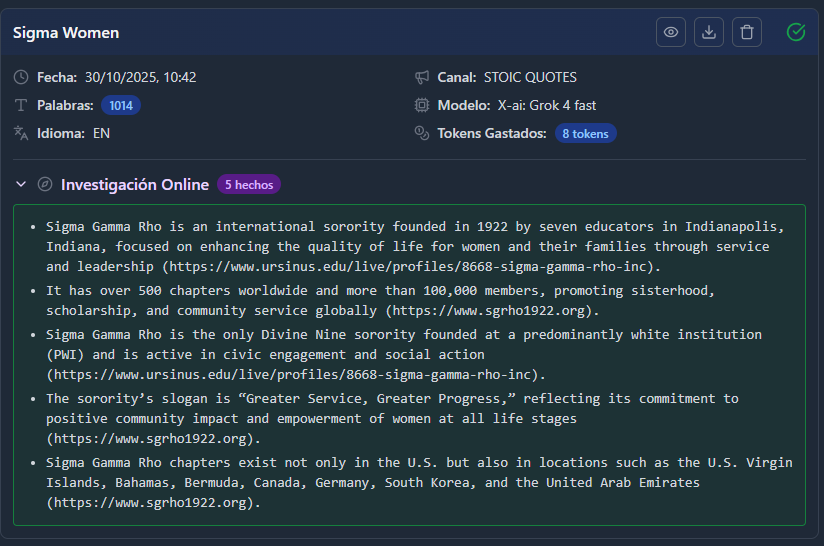The image size is (824, 546).
Task: Click the clock icon beside Fecha
Action: (x=21, y=77)
